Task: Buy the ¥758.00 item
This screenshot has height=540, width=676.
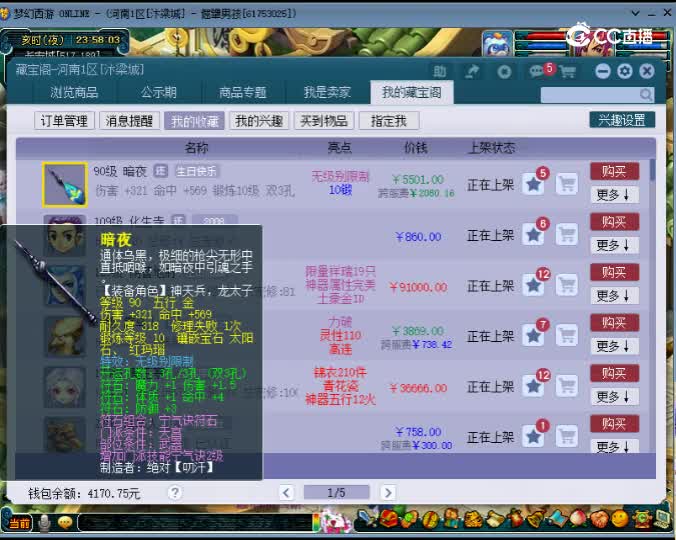Action: click(x=614, y=424)
